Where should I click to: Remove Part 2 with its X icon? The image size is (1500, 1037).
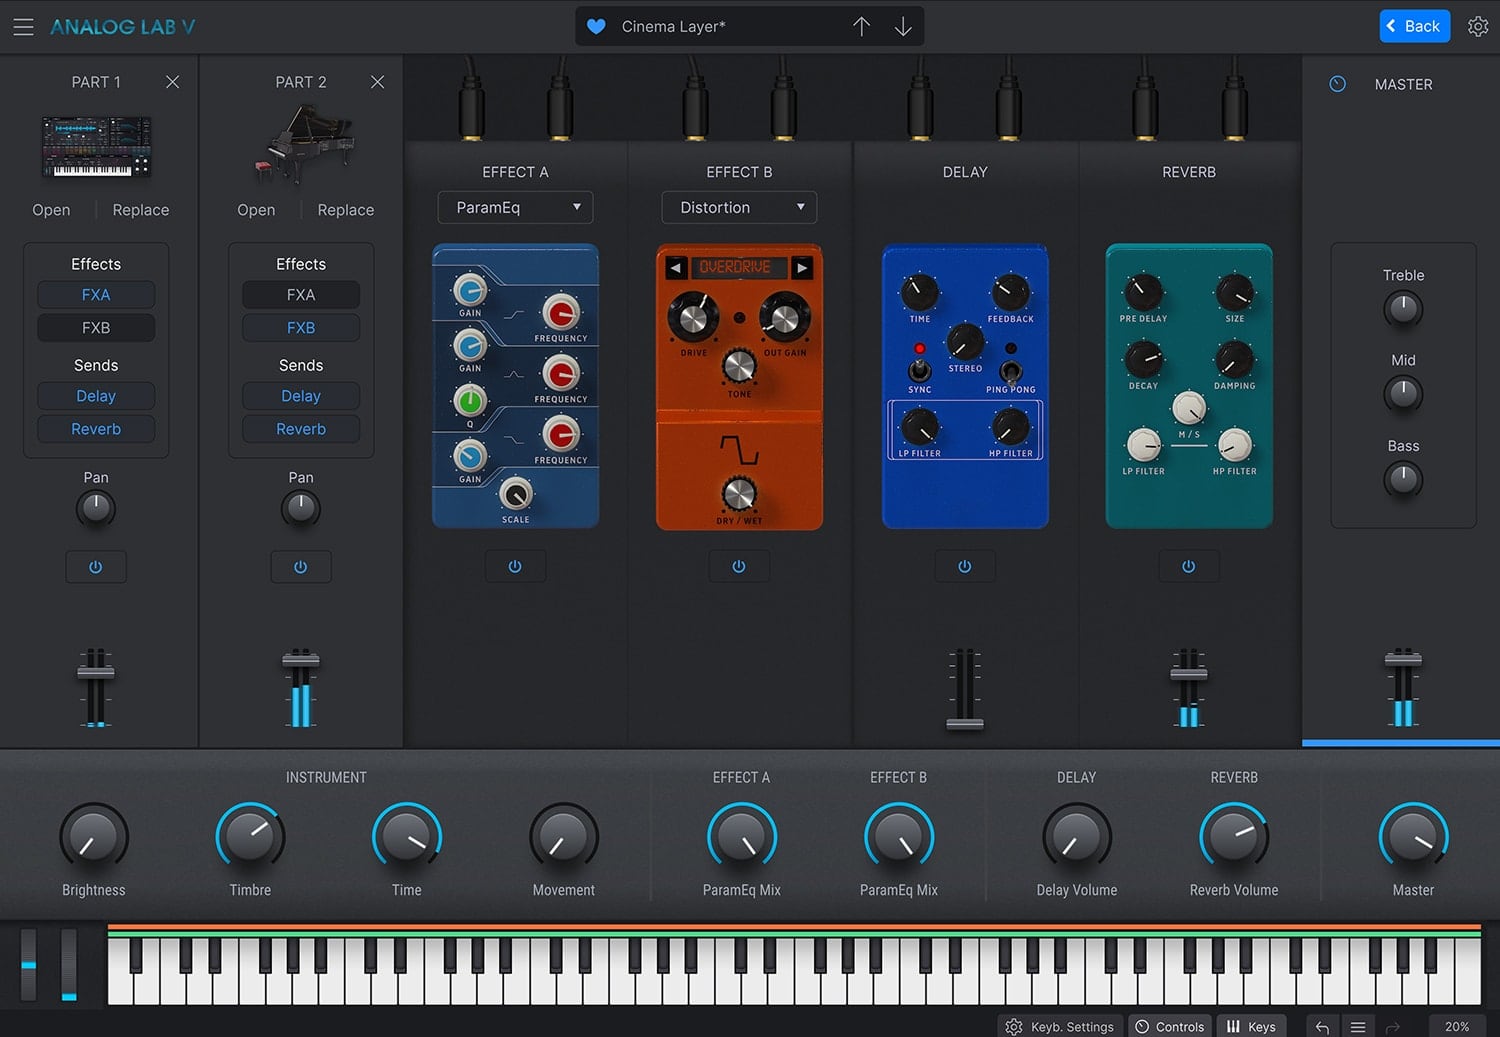377,82
